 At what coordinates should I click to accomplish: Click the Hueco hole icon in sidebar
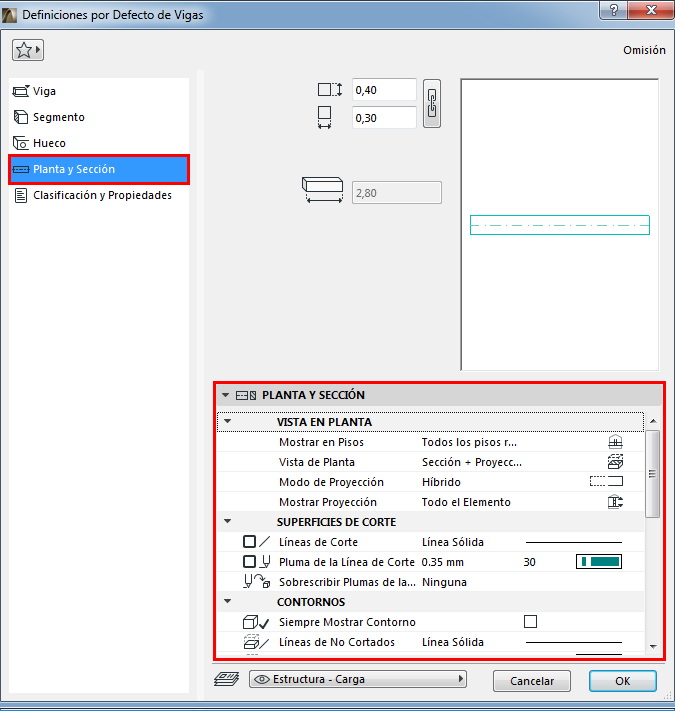pos(21,143)
